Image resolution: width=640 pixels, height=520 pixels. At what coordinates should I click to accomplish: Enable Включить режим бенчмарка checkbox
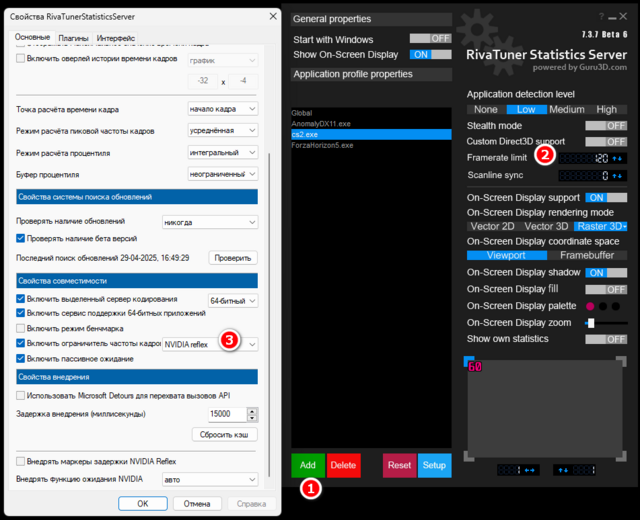(x=22, y=328)
